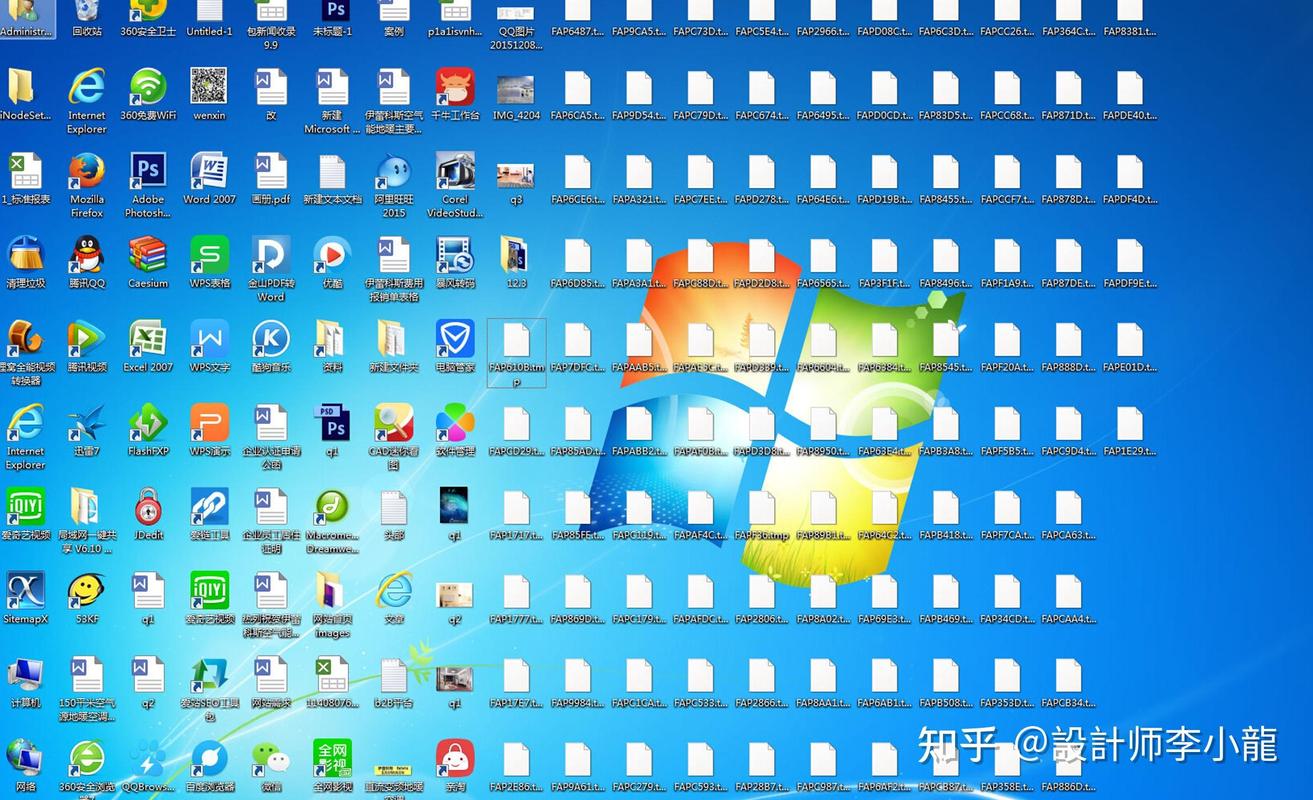Viewport: 1313px width, 800px height.
Task: Click the 腾讯QQ penguin icon
Action: 87,255
